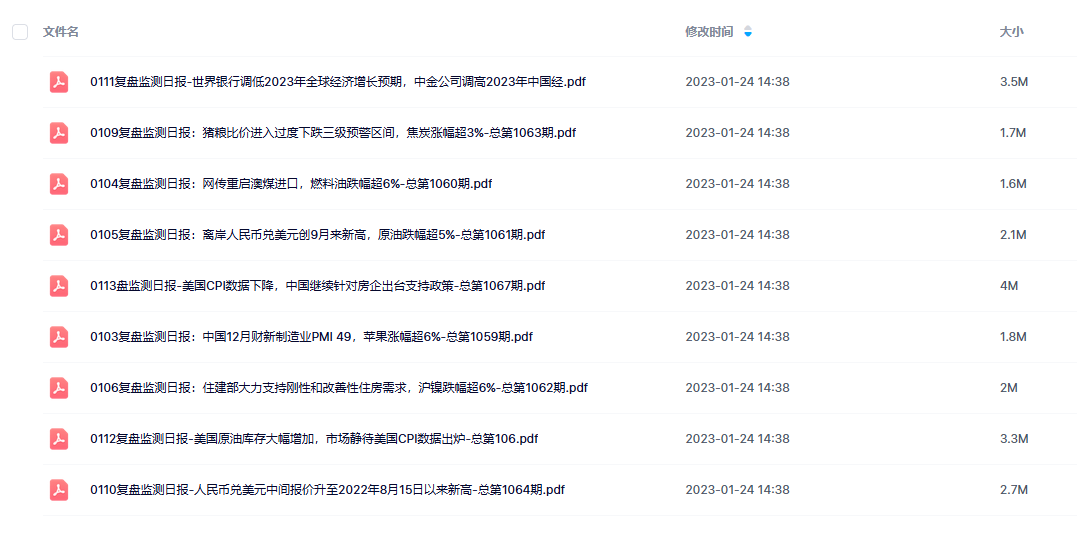Select the modified time of the 0109 file

pyautogui.click(x=737, y=132)
